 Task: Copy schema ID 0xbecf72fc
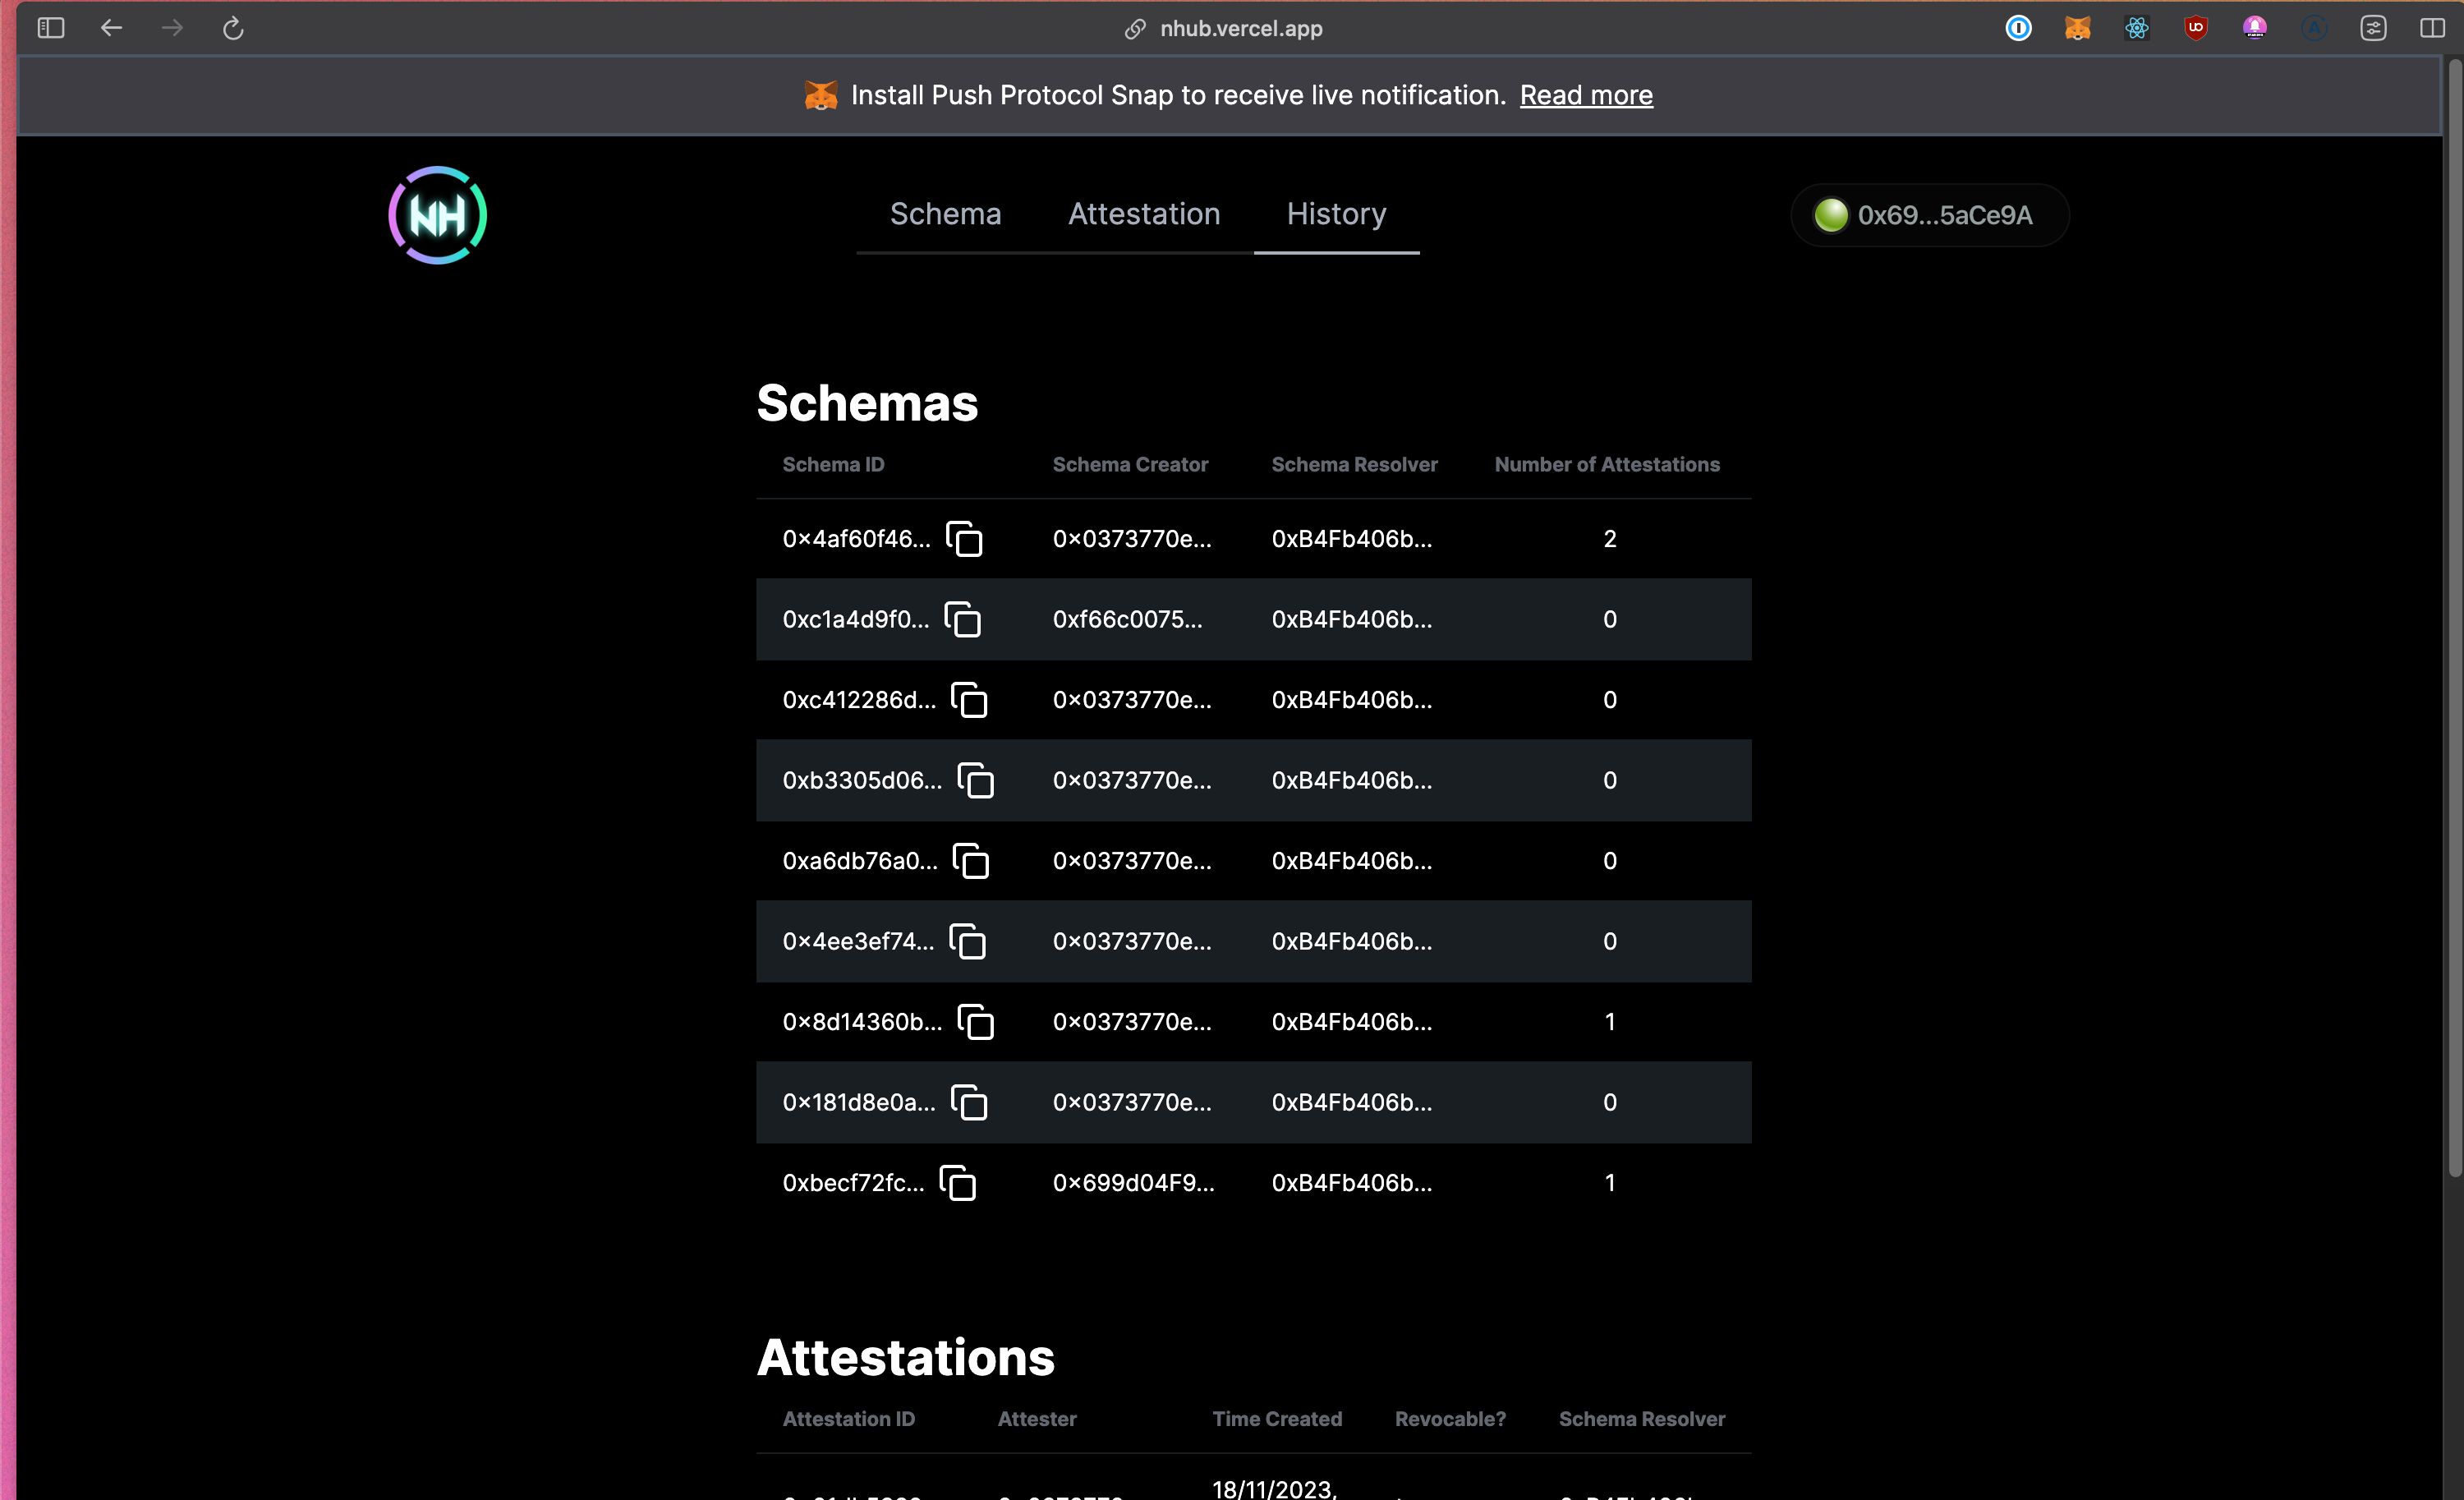point(958,1183)
